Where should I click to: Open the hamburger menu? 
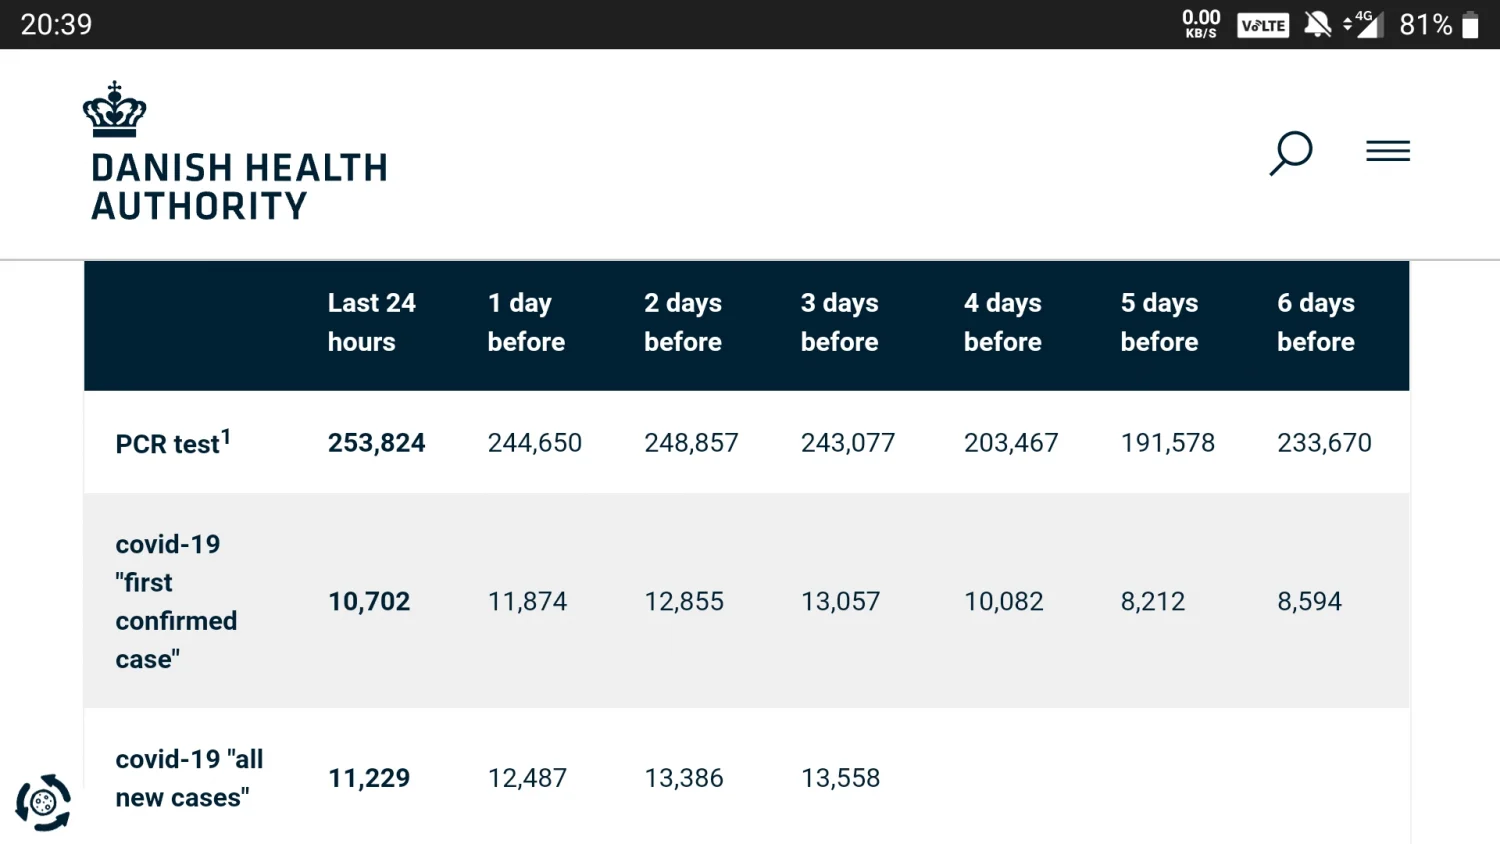click(1388, 151)
